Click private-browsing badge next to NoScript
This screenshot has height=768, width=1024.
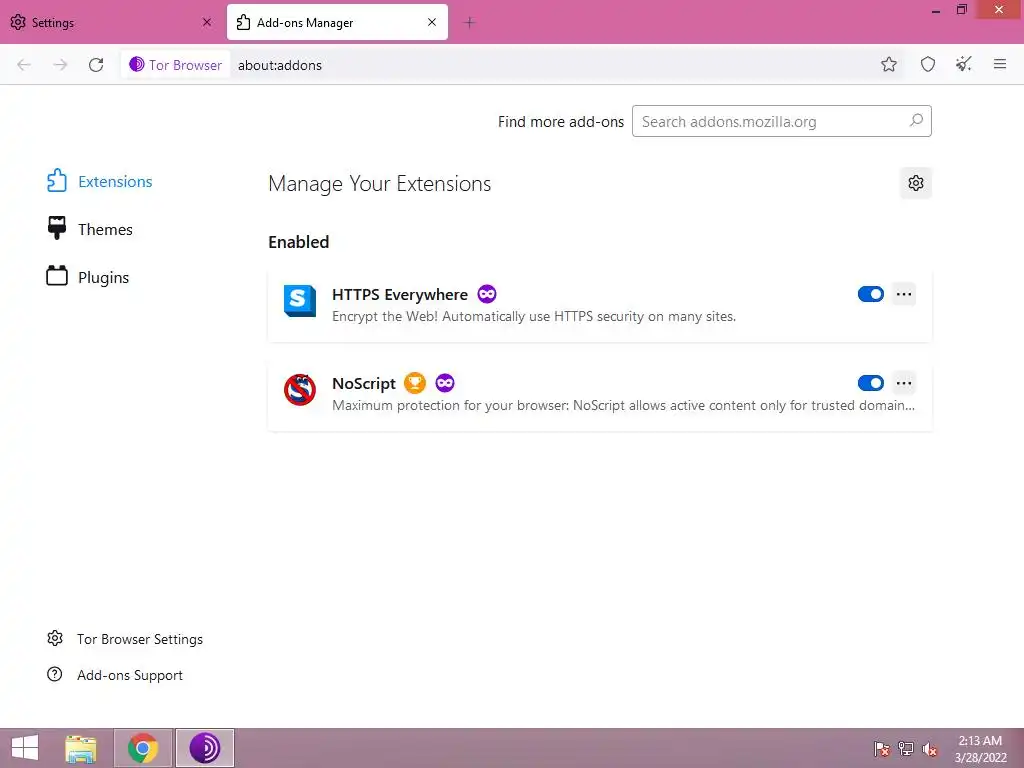click(445, 383)
